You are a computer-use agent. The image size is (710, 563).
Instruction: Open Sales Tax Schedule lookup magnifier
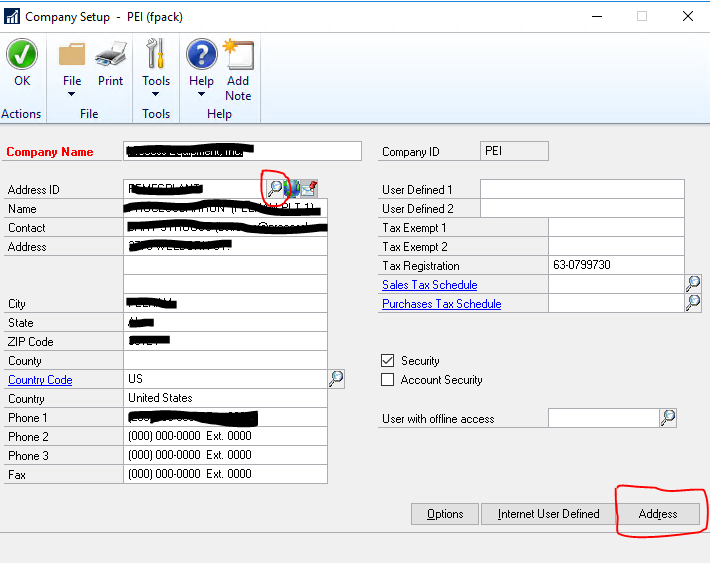click(x=693, y=284)
